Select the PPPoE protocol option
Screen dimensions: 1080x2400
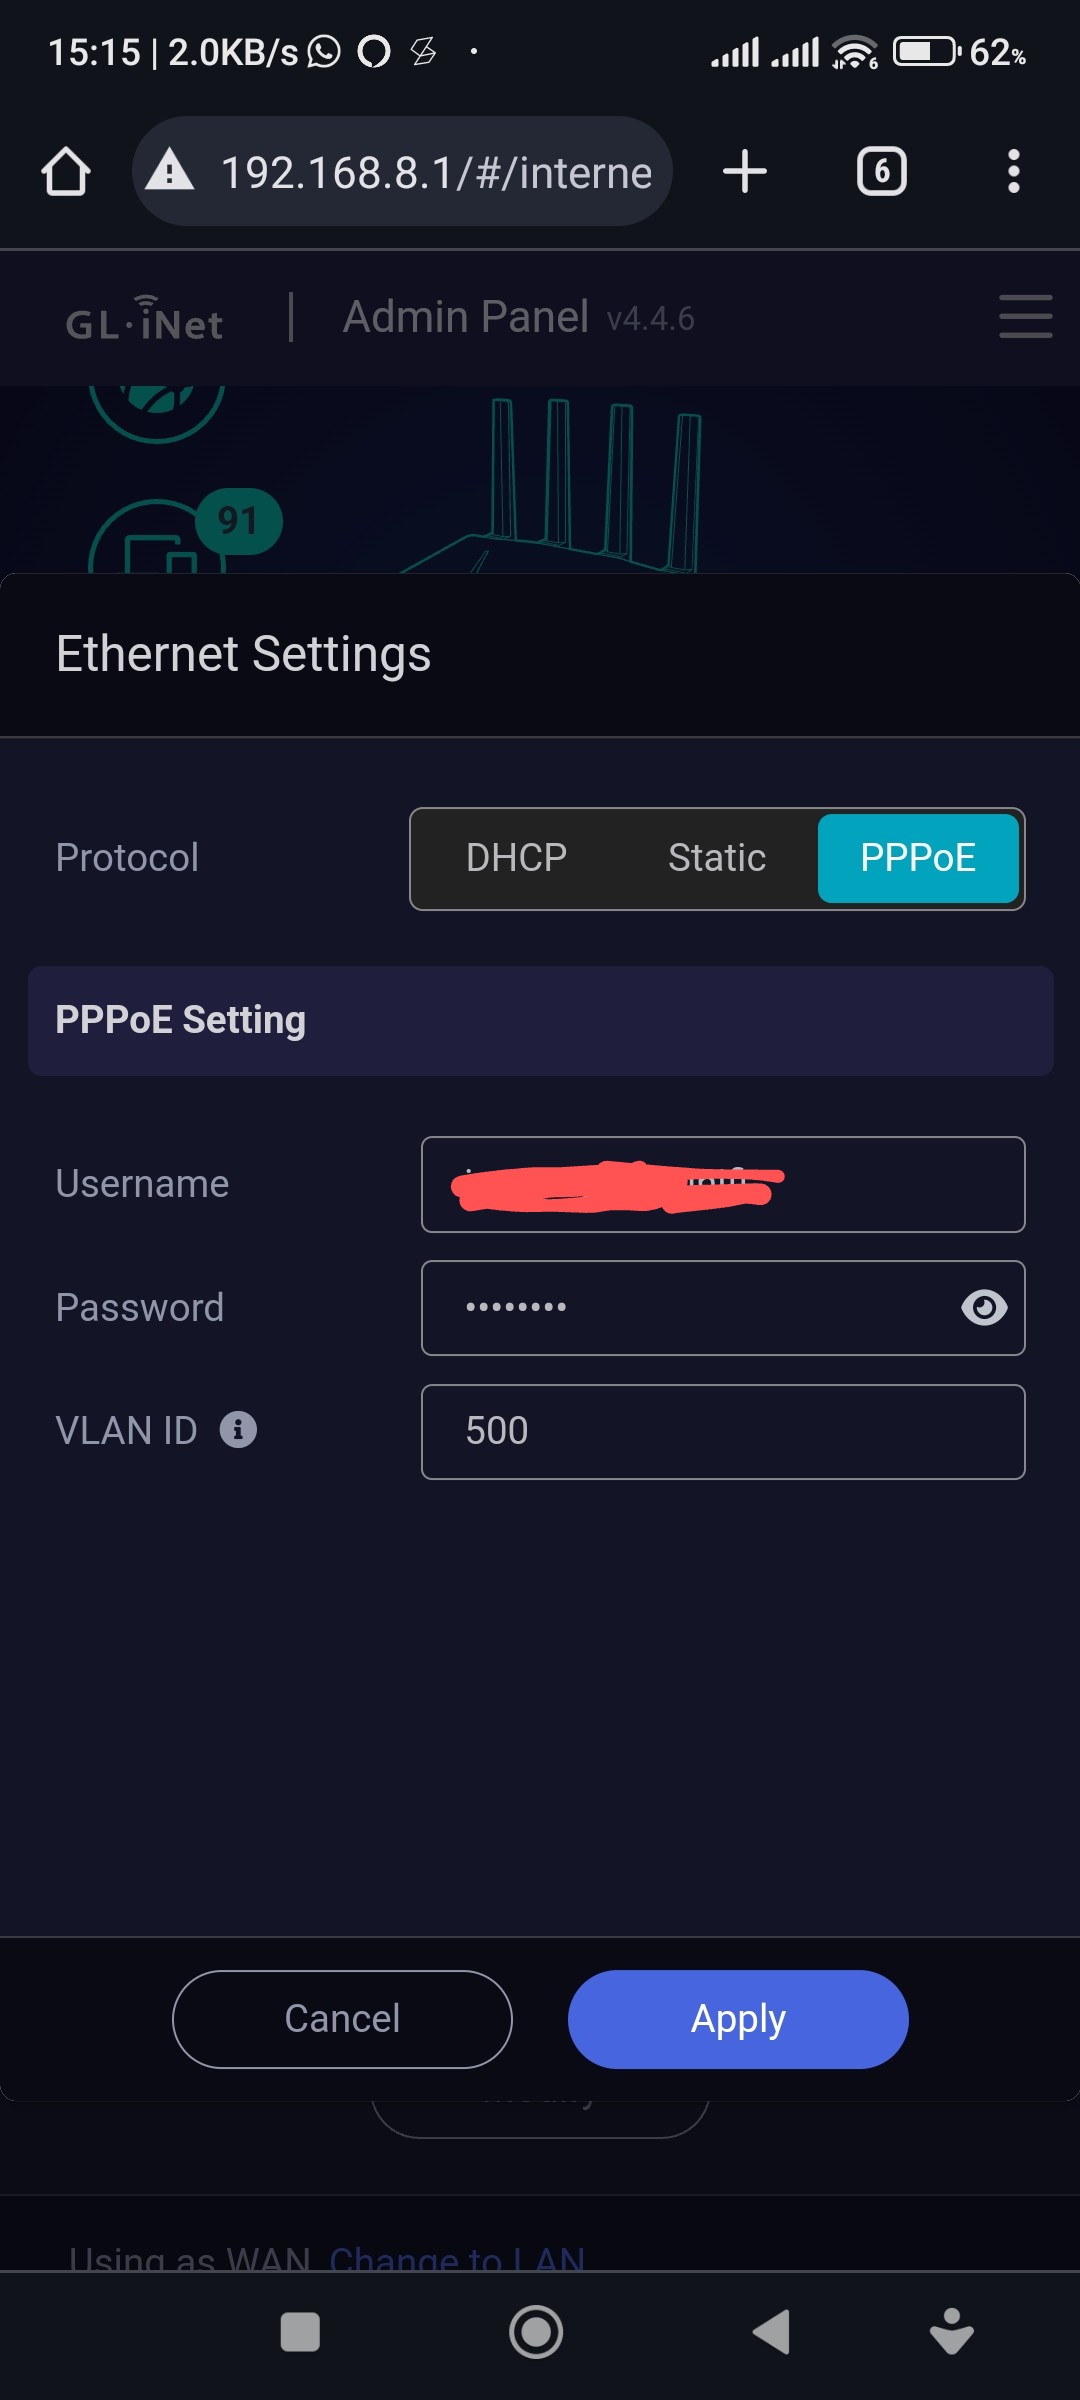point(918,858)
